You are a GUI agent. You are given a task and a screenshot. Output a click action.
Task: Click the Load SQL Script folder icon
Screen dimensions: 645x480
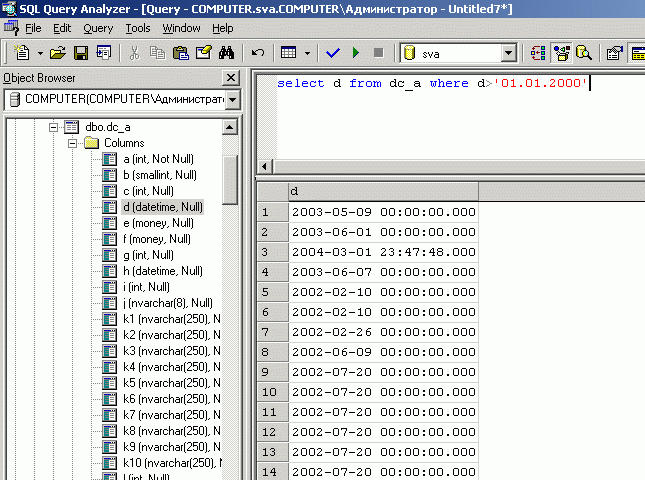(58, 53)
